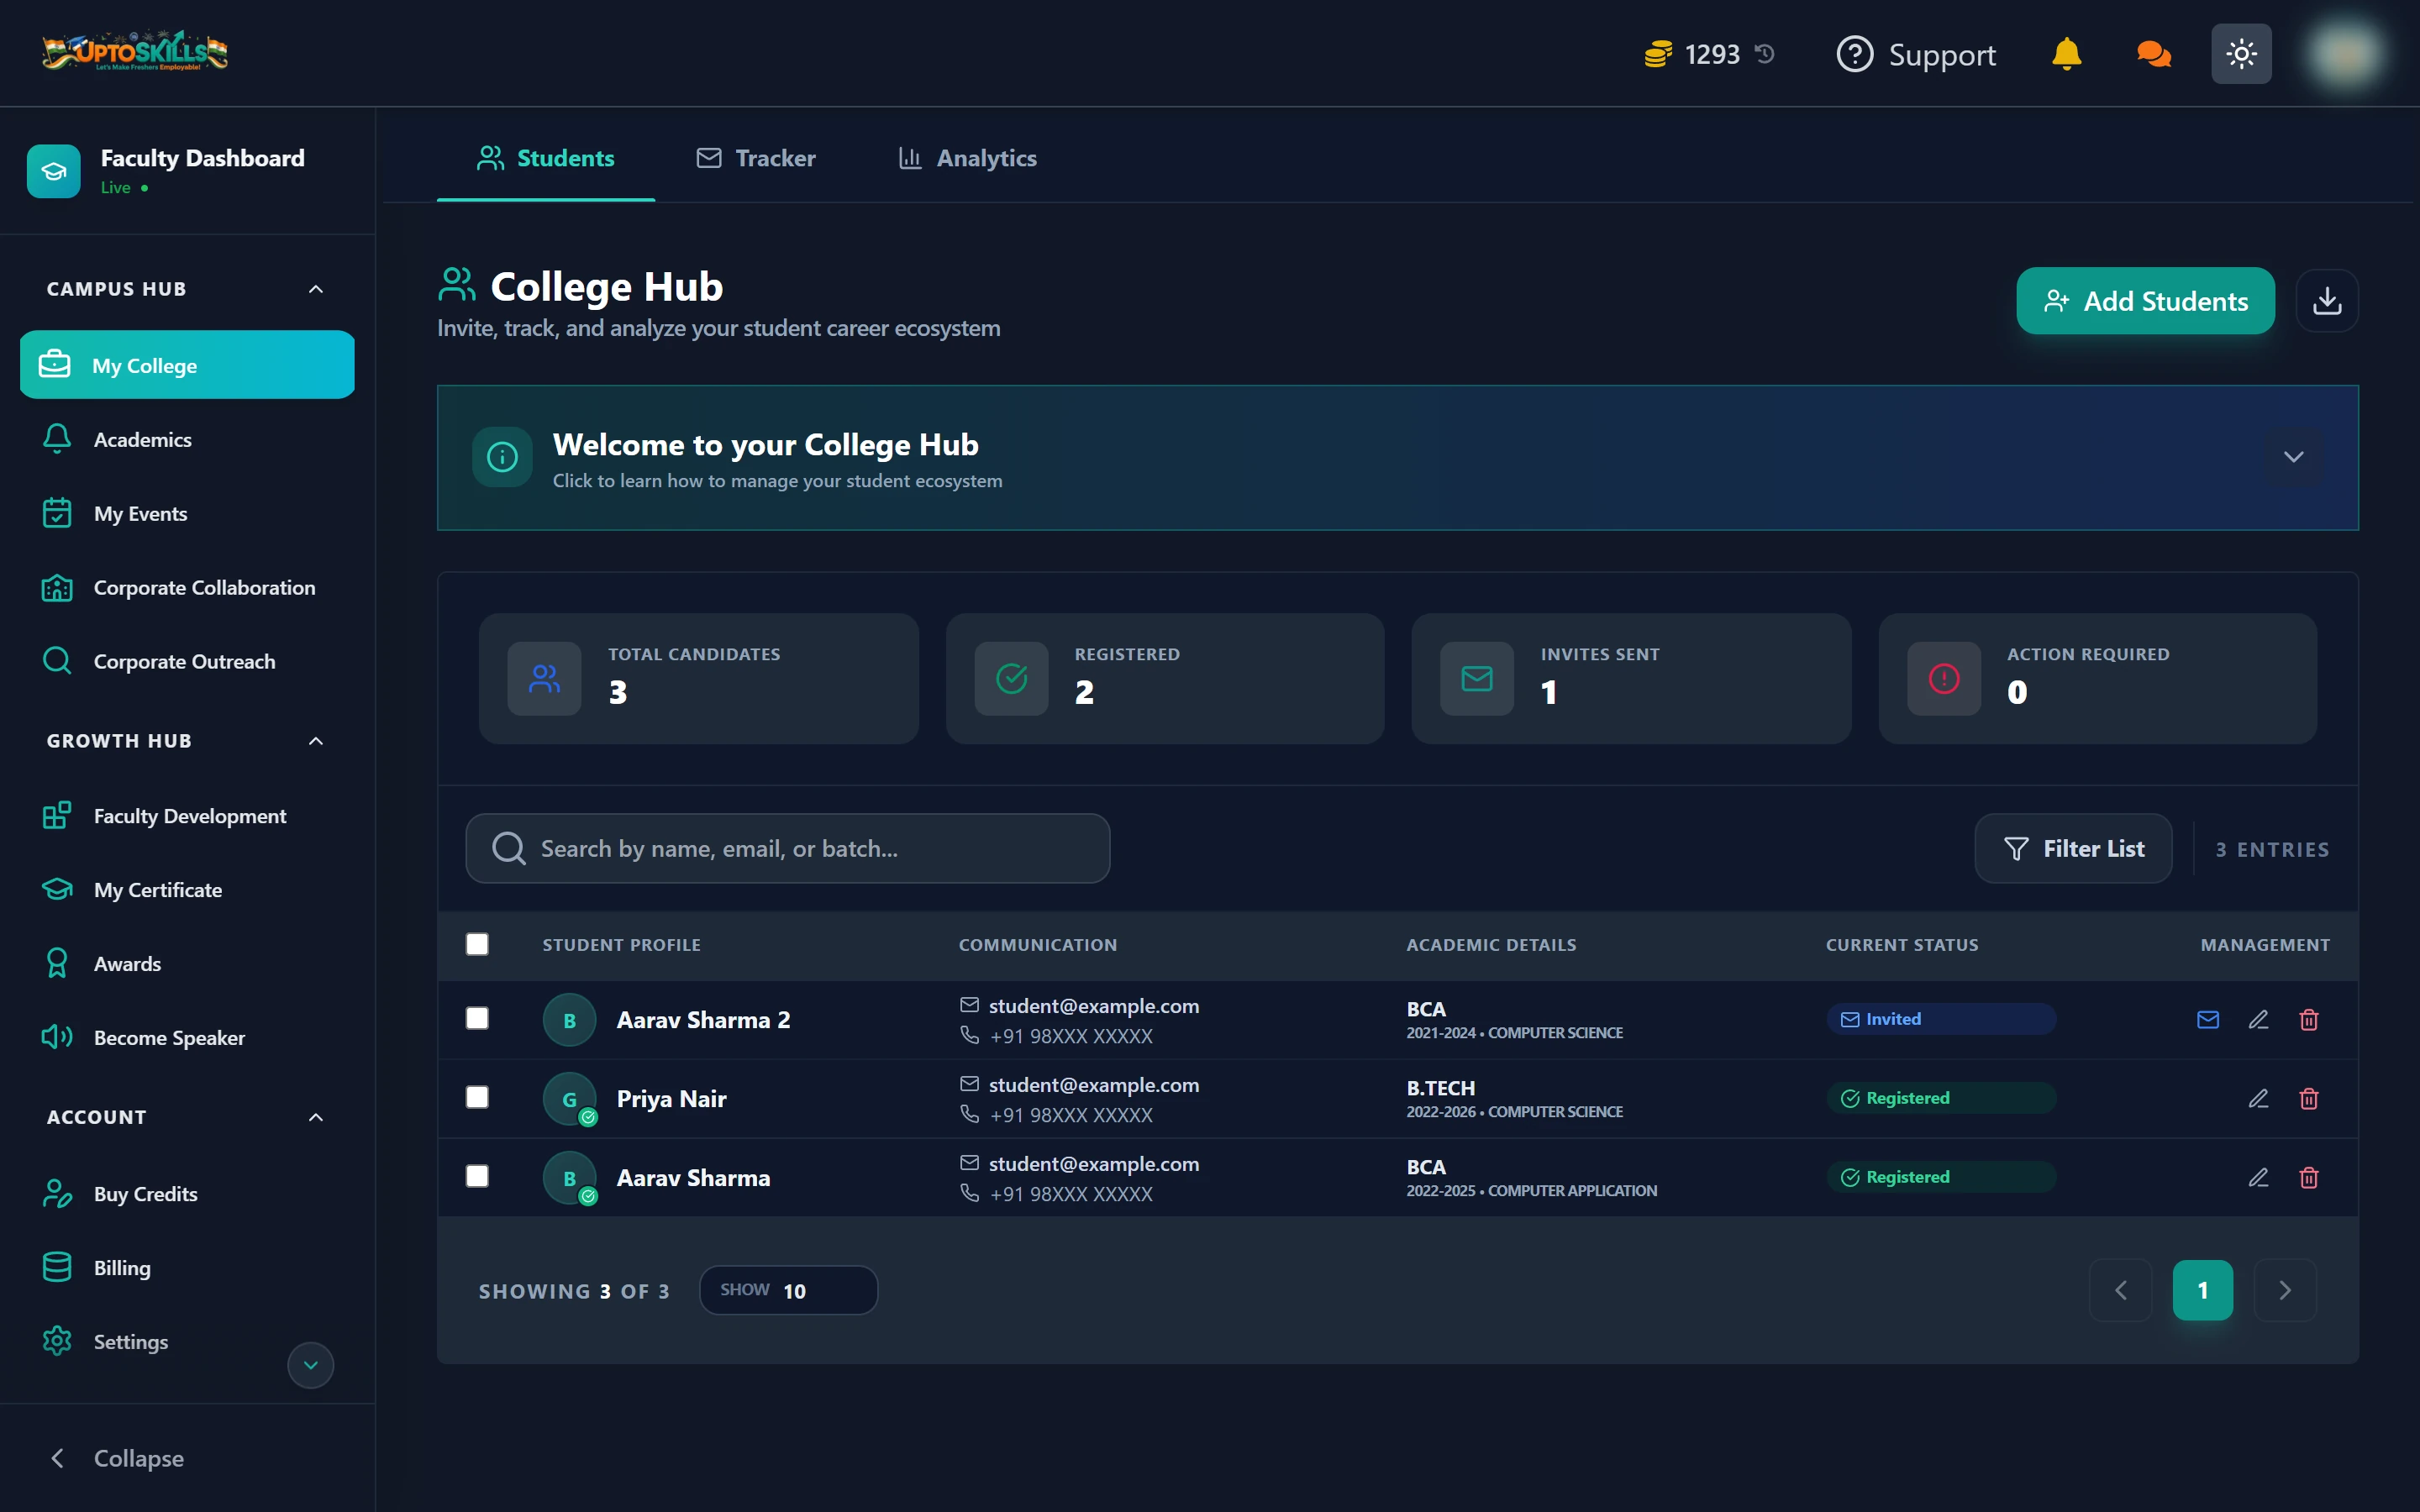2420x1512 pixels.
Task: Click Invites Sent envelope card icon
Action: tap(1477, 679)
